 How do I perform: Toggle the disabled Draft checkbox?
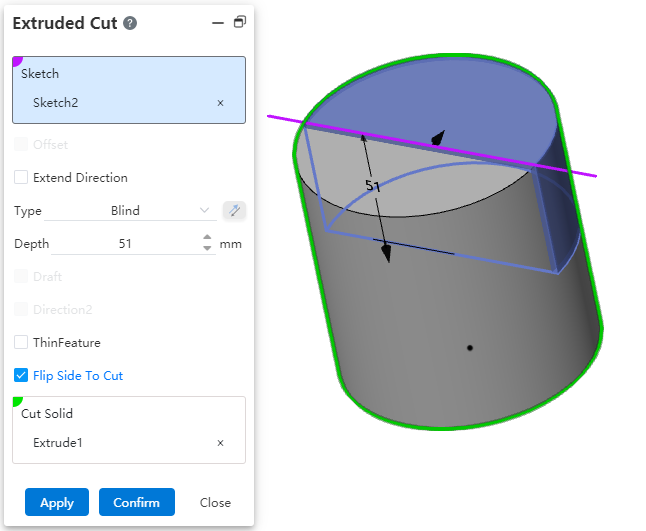point(21,276)
